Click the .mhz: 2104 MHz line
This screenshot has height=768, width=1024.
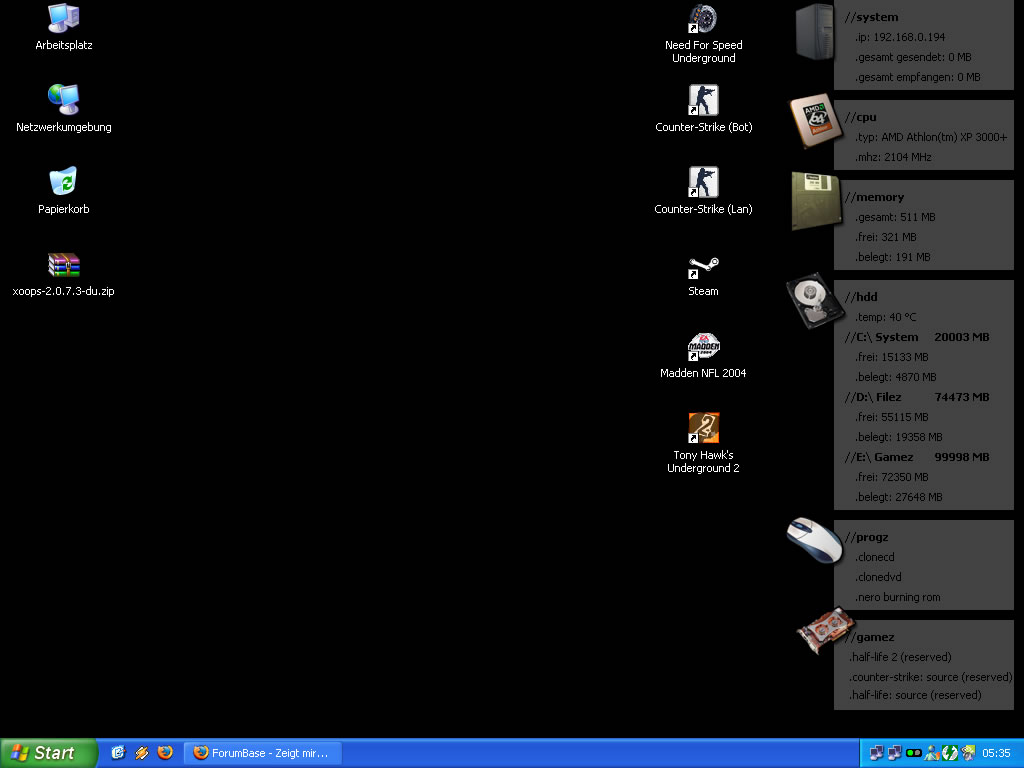(x=893, y=157)
